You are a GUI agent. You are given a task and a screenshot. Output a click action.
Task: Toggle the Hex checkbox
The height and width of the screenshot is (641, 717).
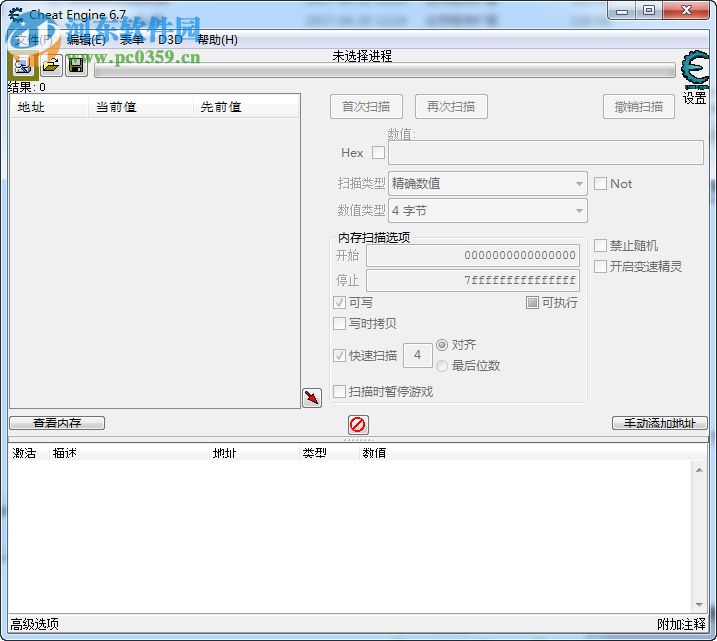(x=378, y=153)
